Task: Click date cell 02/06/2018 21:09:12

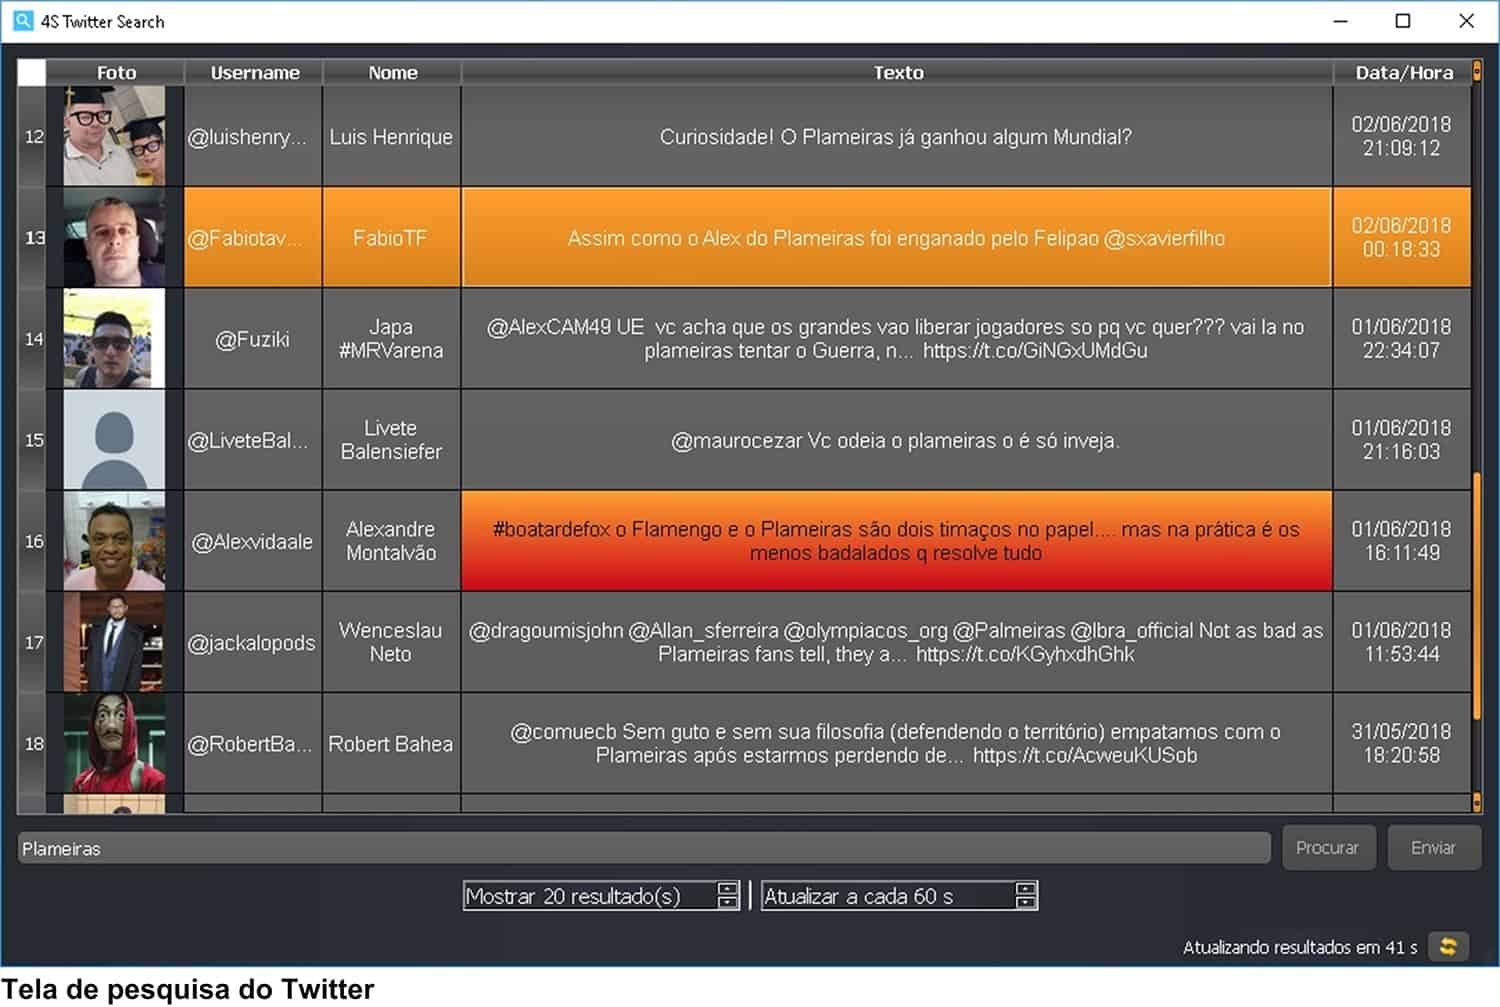Action: 1402,136
